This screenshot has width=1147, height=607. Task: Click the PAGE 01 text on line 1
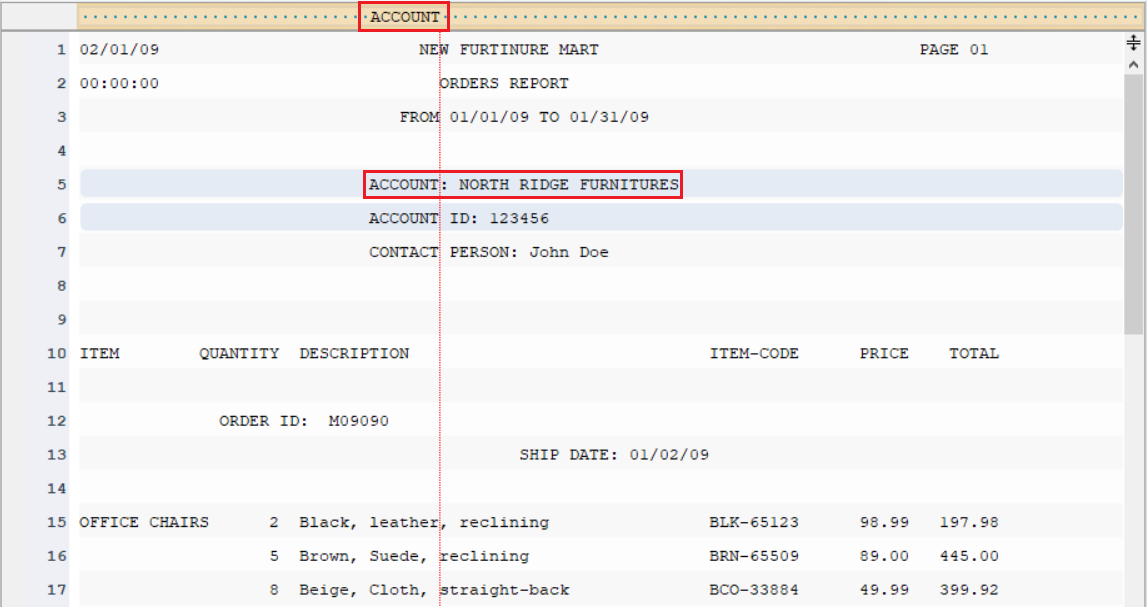(x=954, y=50)
